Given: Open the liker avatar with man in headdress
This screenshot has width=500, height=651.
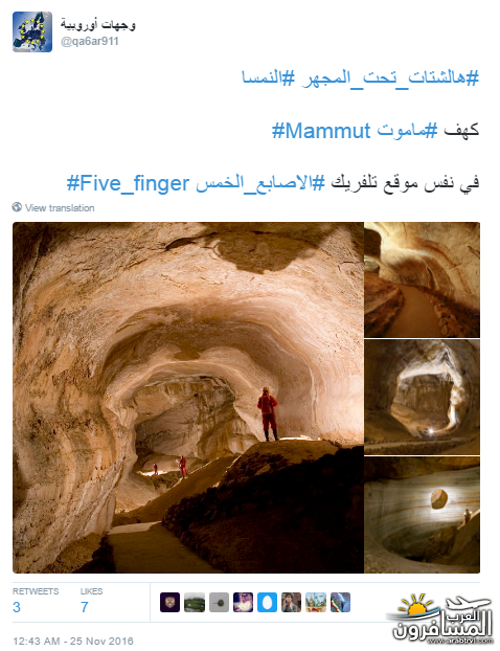Looking at the screenshot, I should click(243, 602).
